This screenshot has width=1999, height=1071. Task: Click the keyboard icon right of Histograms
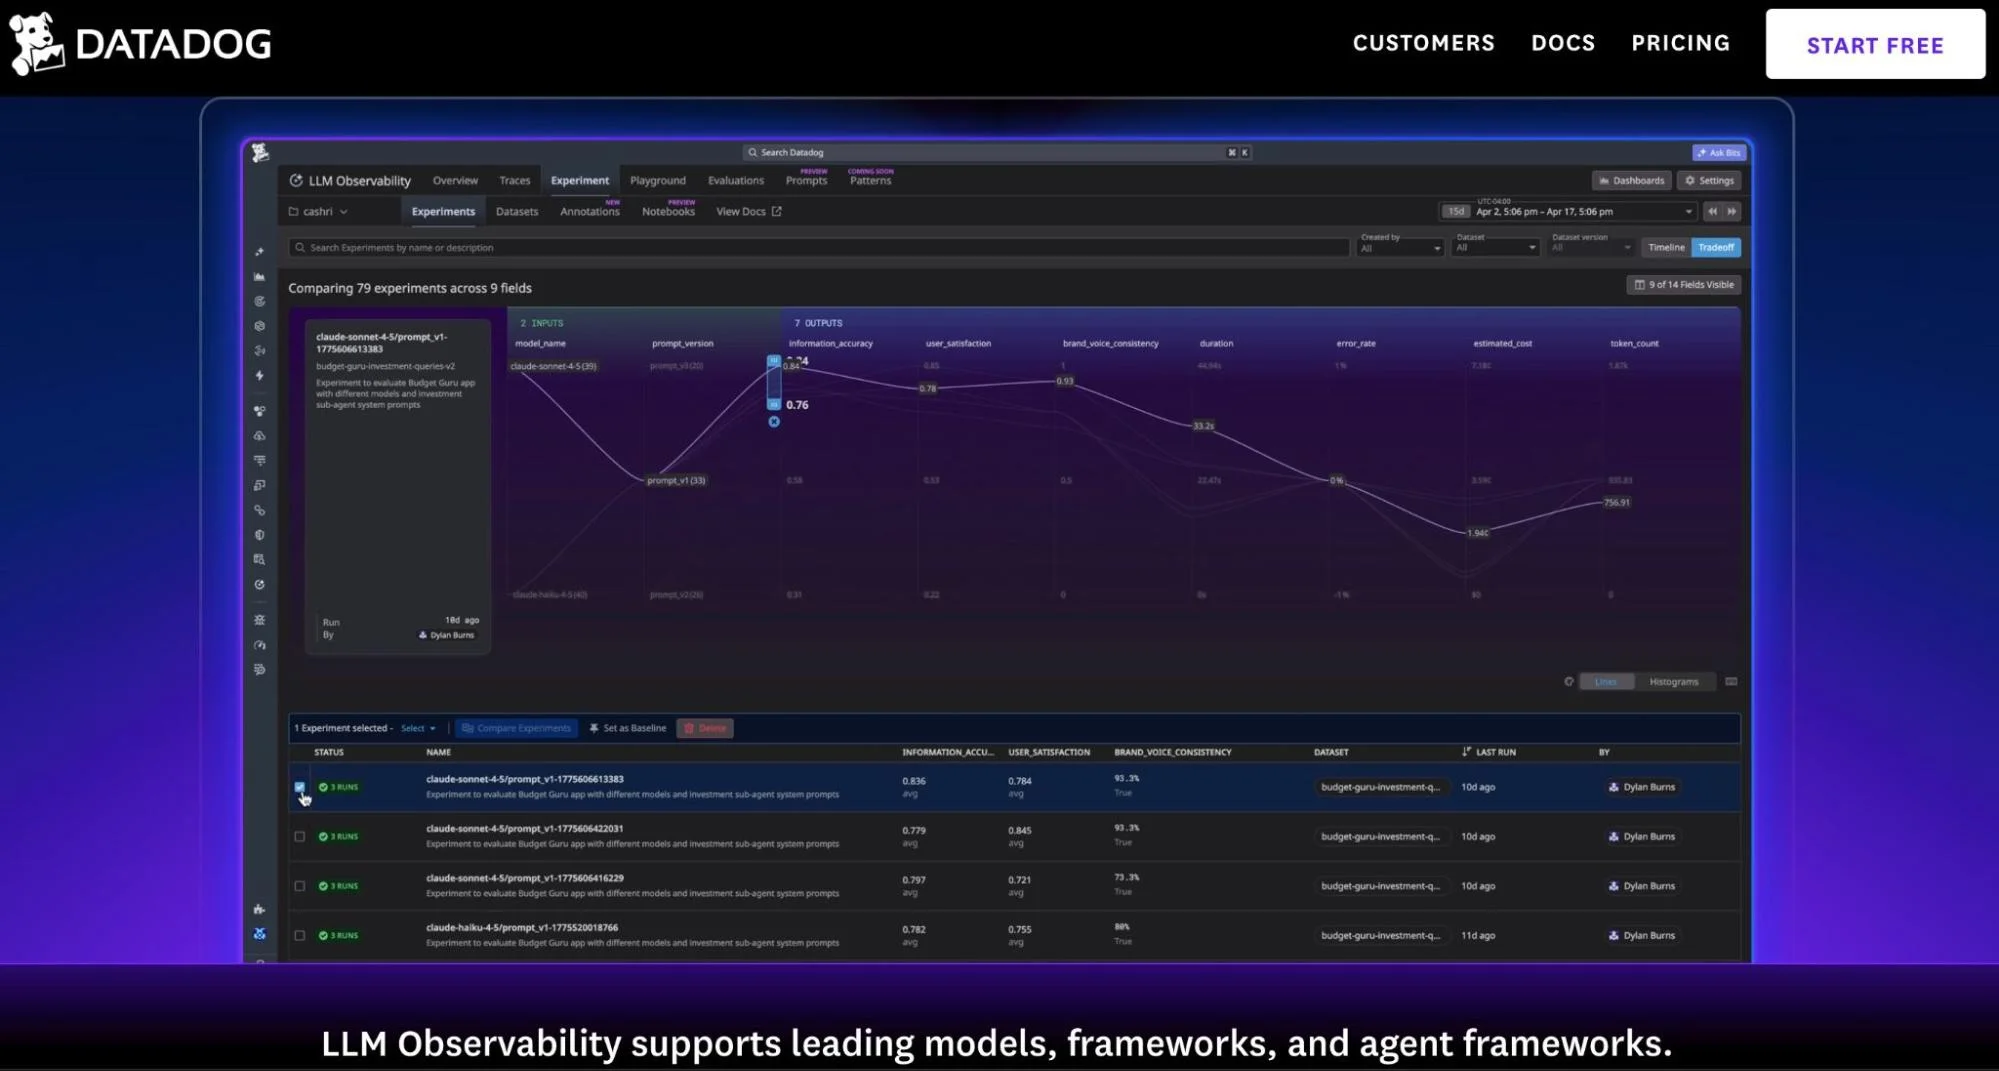point(1731,681)
